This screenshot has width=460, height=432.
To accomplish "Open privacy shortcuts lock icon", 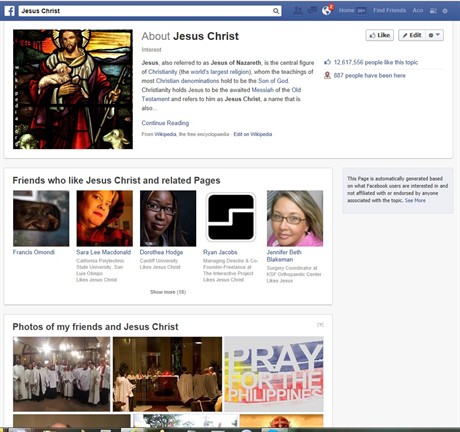I will [433, 11].
